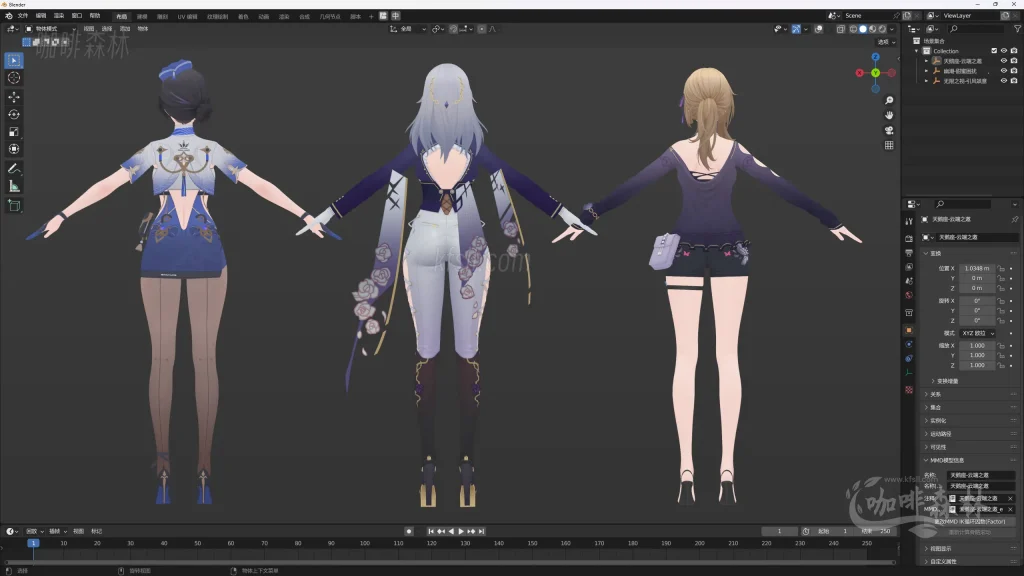
Task: Open the viewport options dropdown below shading
Action: point(886,42)
